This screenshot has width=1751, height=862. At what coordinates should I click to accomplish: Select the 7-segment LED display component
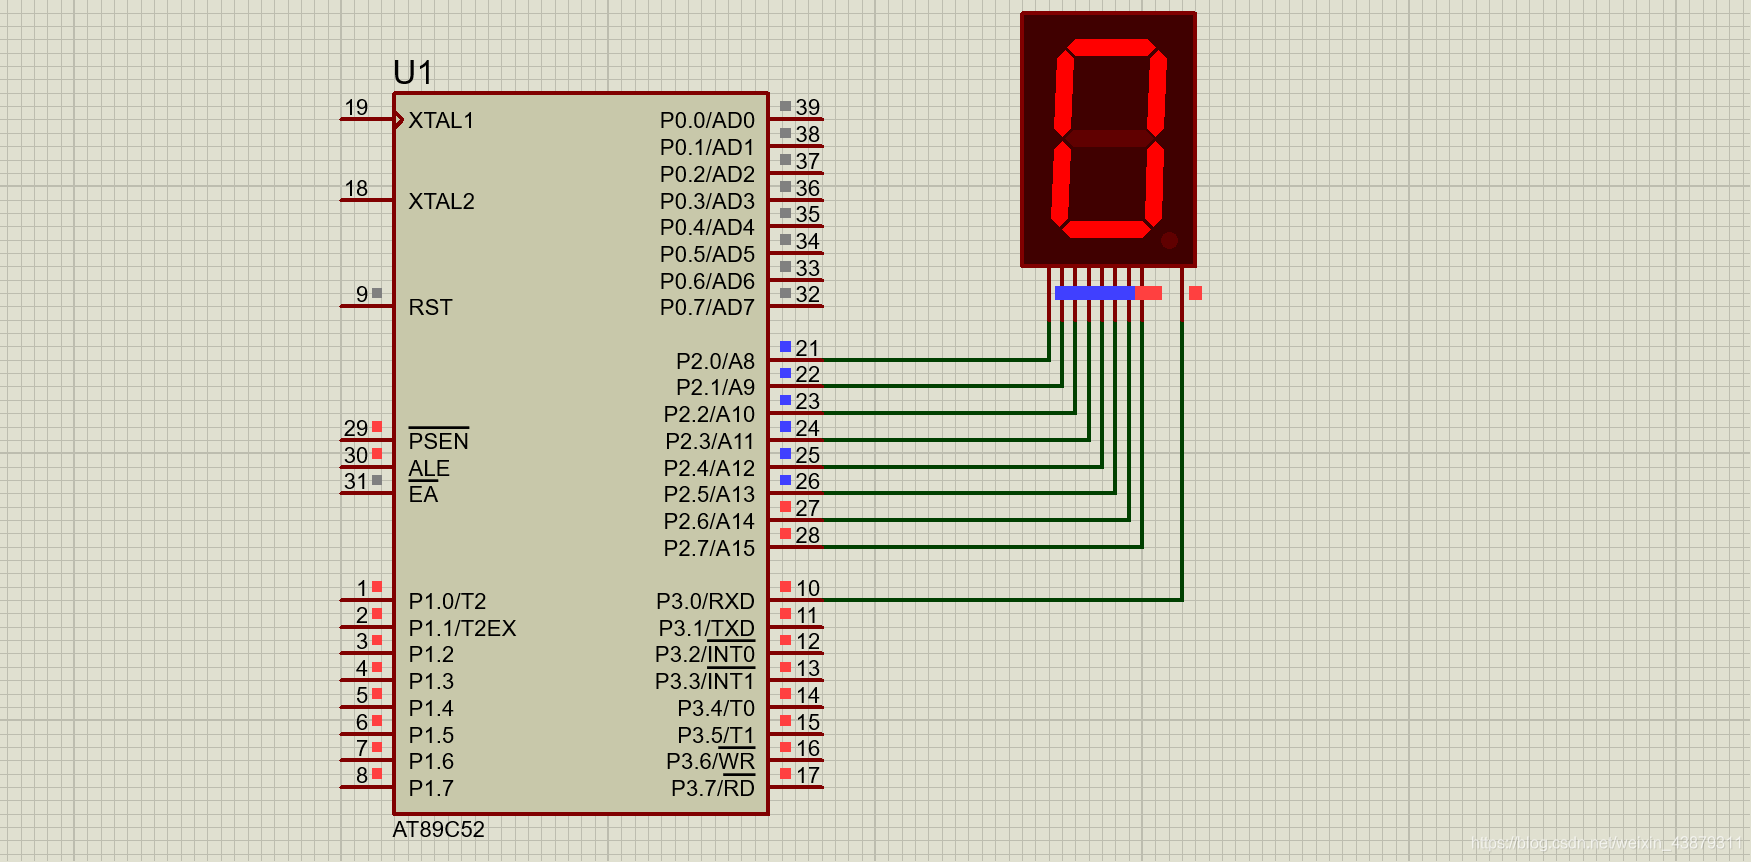coord(1108,140)
